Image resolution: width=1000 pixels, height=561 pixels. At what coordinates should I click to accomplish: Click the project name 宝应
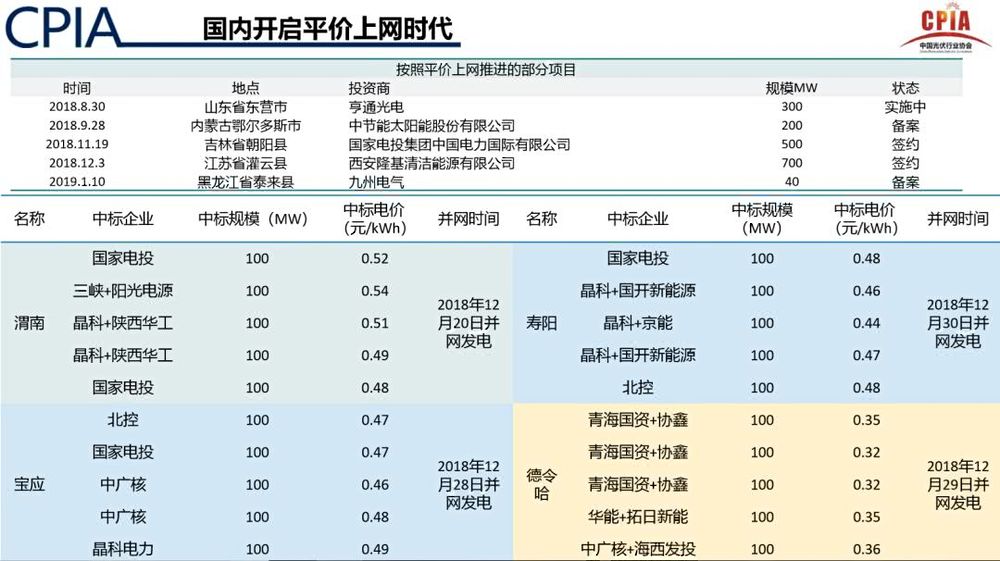click(29, 484)
